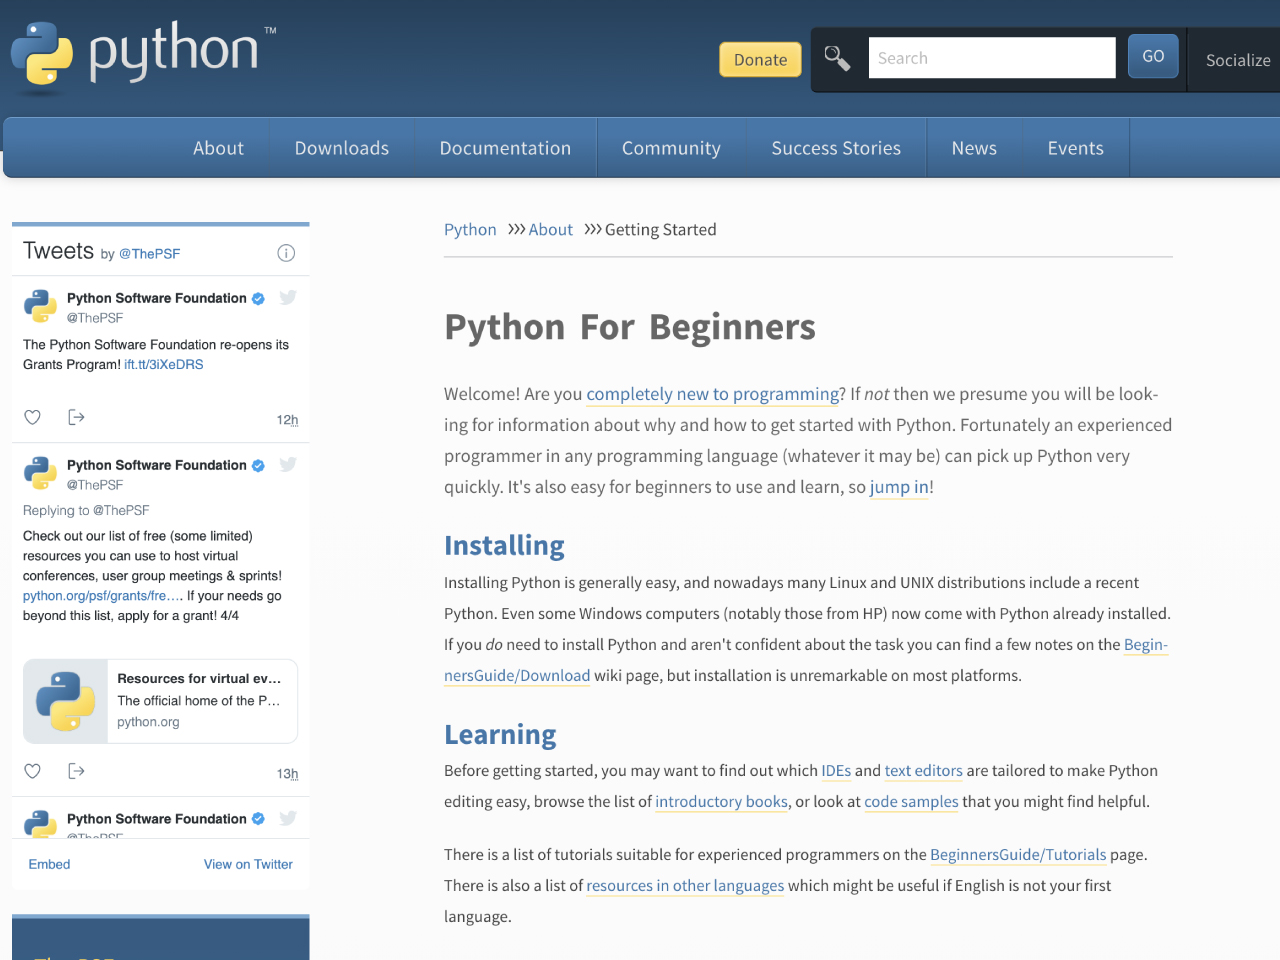Viewport: 1280px width, 960px height.
Task: Click the Installing section heading
Action: point(504,545)
